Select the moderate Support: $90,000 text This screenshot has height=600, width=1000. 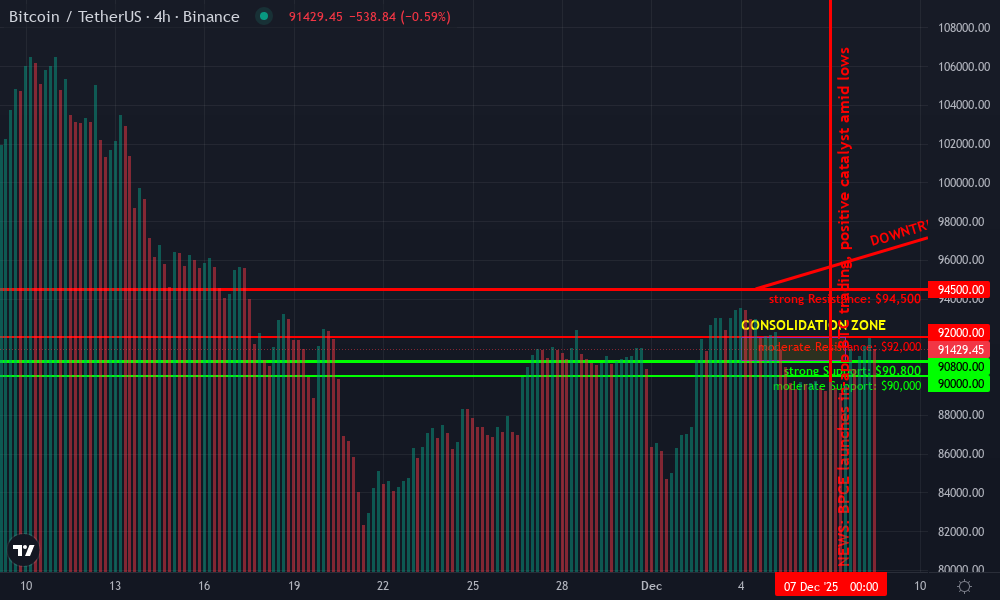click(849, 386)
